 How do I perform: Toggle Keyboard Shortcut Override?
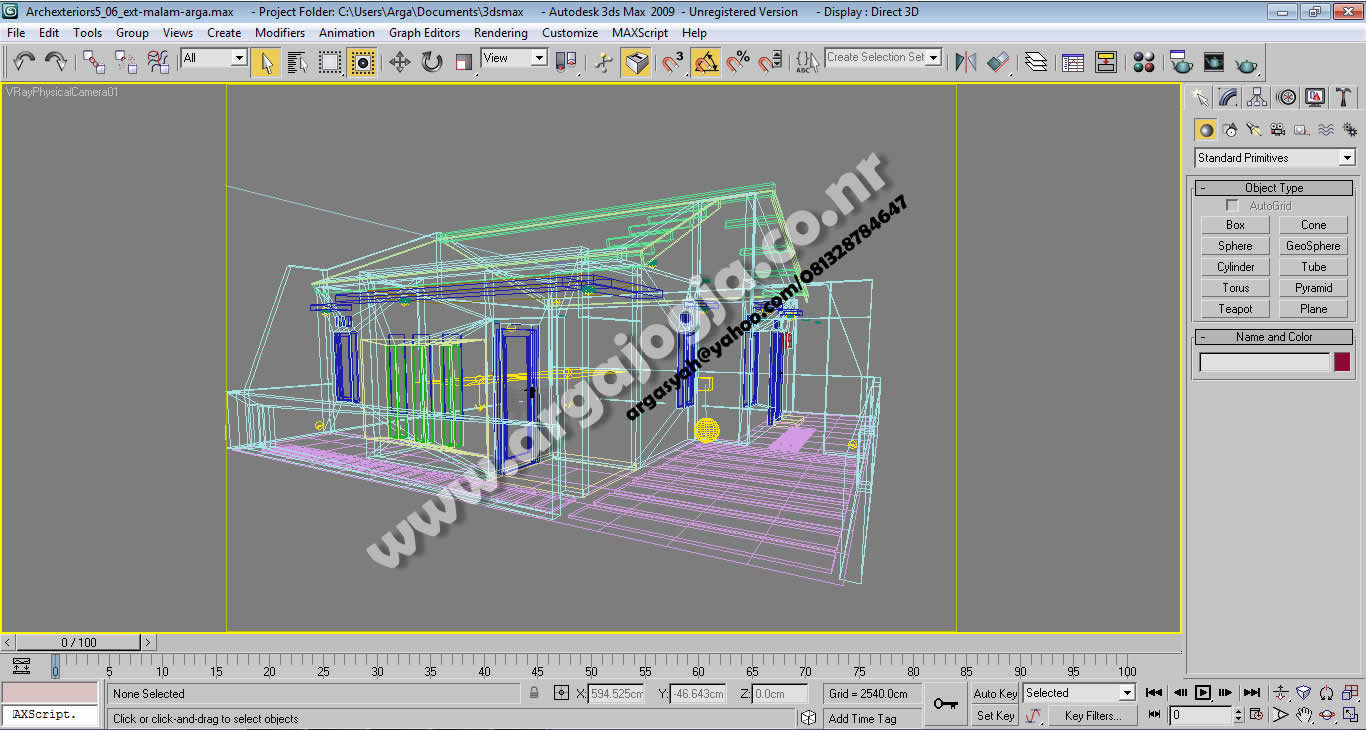636,62
